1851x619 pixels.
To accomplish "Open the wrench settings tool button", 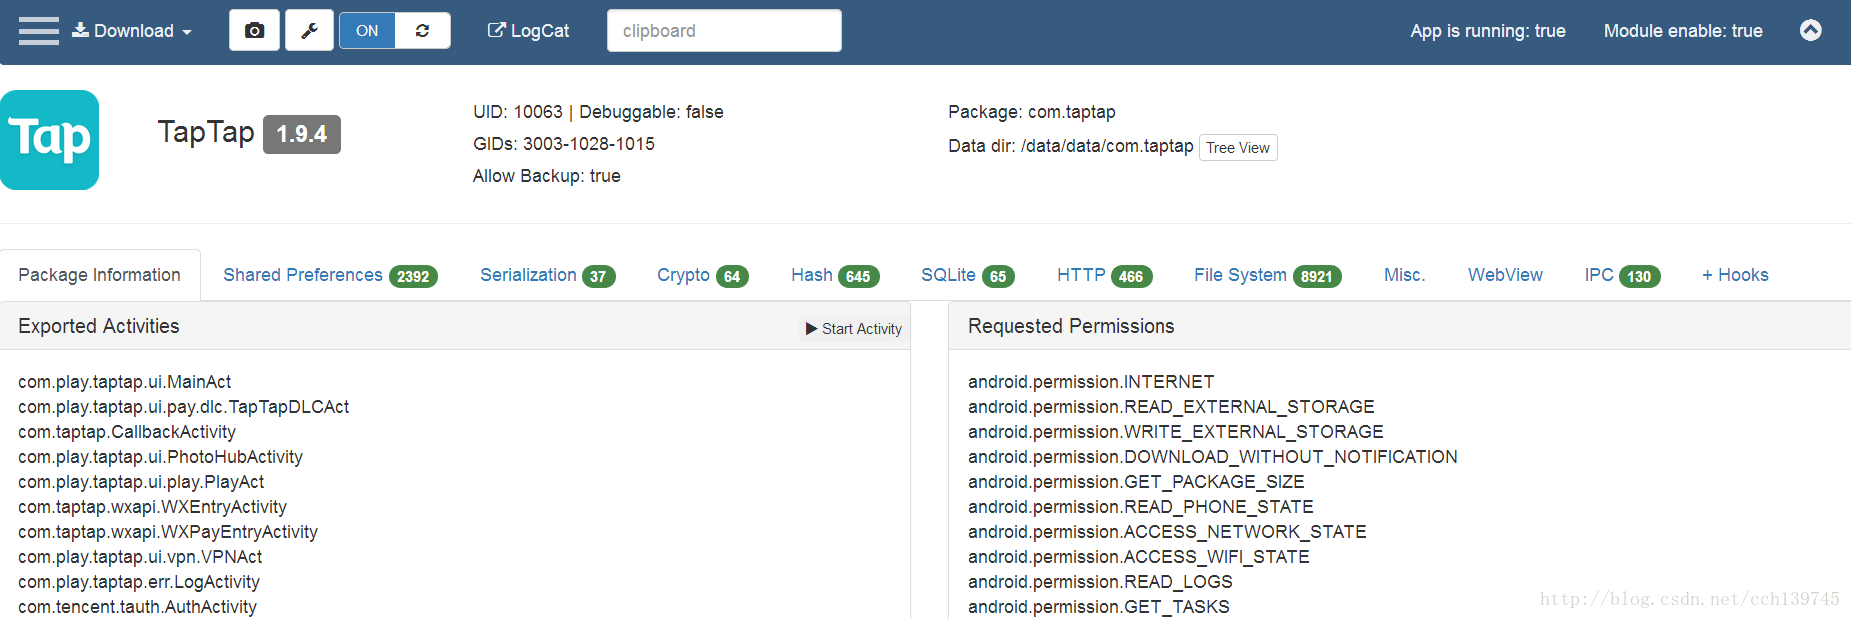I will pos(310,31).
